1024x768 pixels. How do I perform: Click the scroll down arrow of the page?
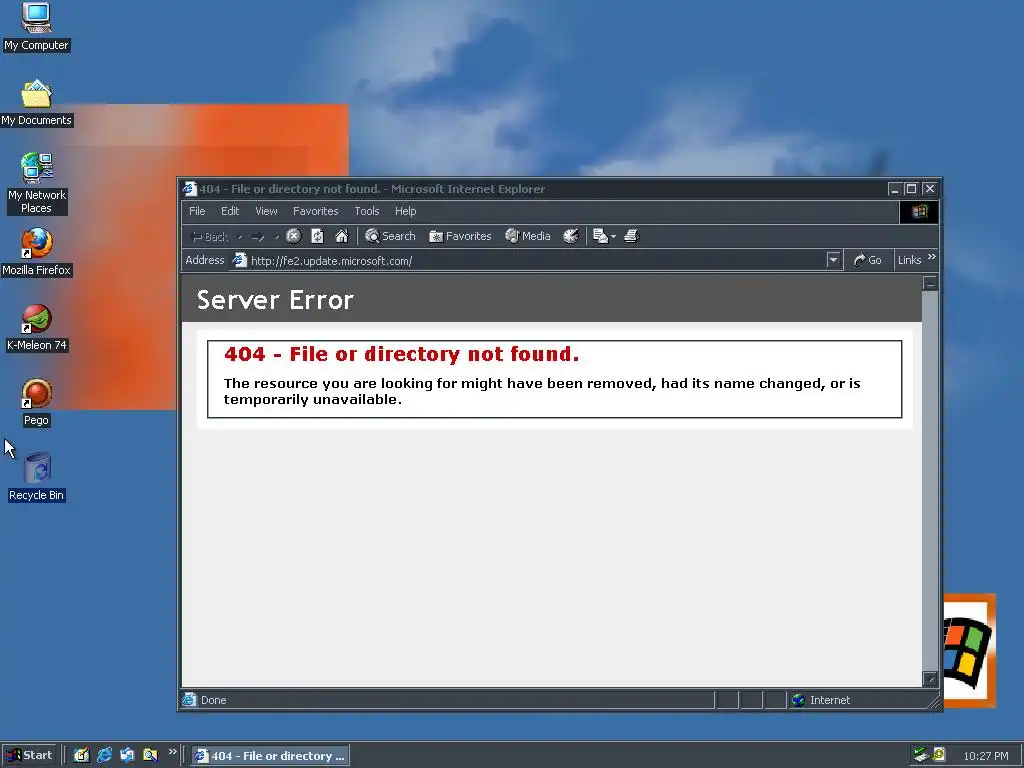tap(930, 679)
